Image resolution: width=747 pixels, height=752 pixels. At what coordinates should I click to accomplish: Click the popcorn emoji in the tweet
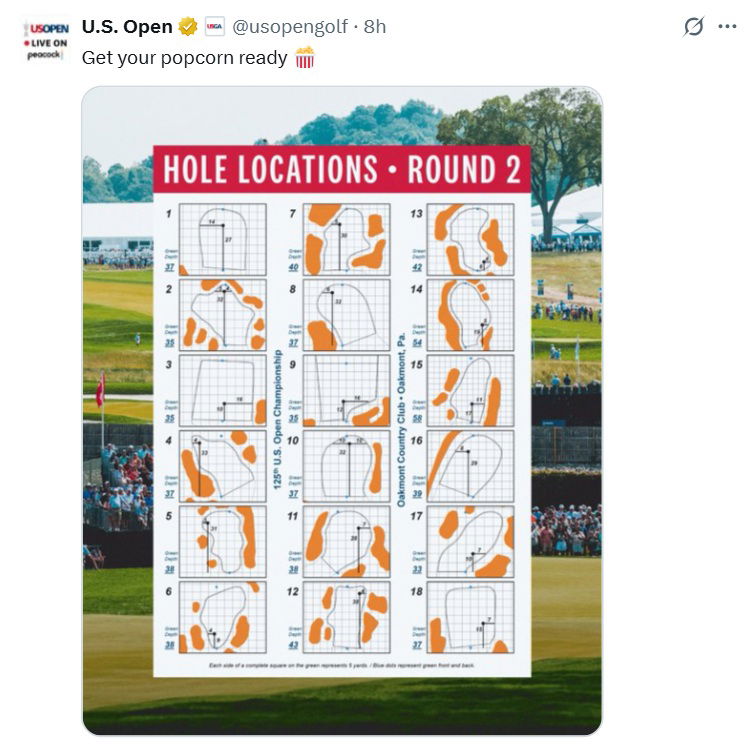click(x=304, y=58)
